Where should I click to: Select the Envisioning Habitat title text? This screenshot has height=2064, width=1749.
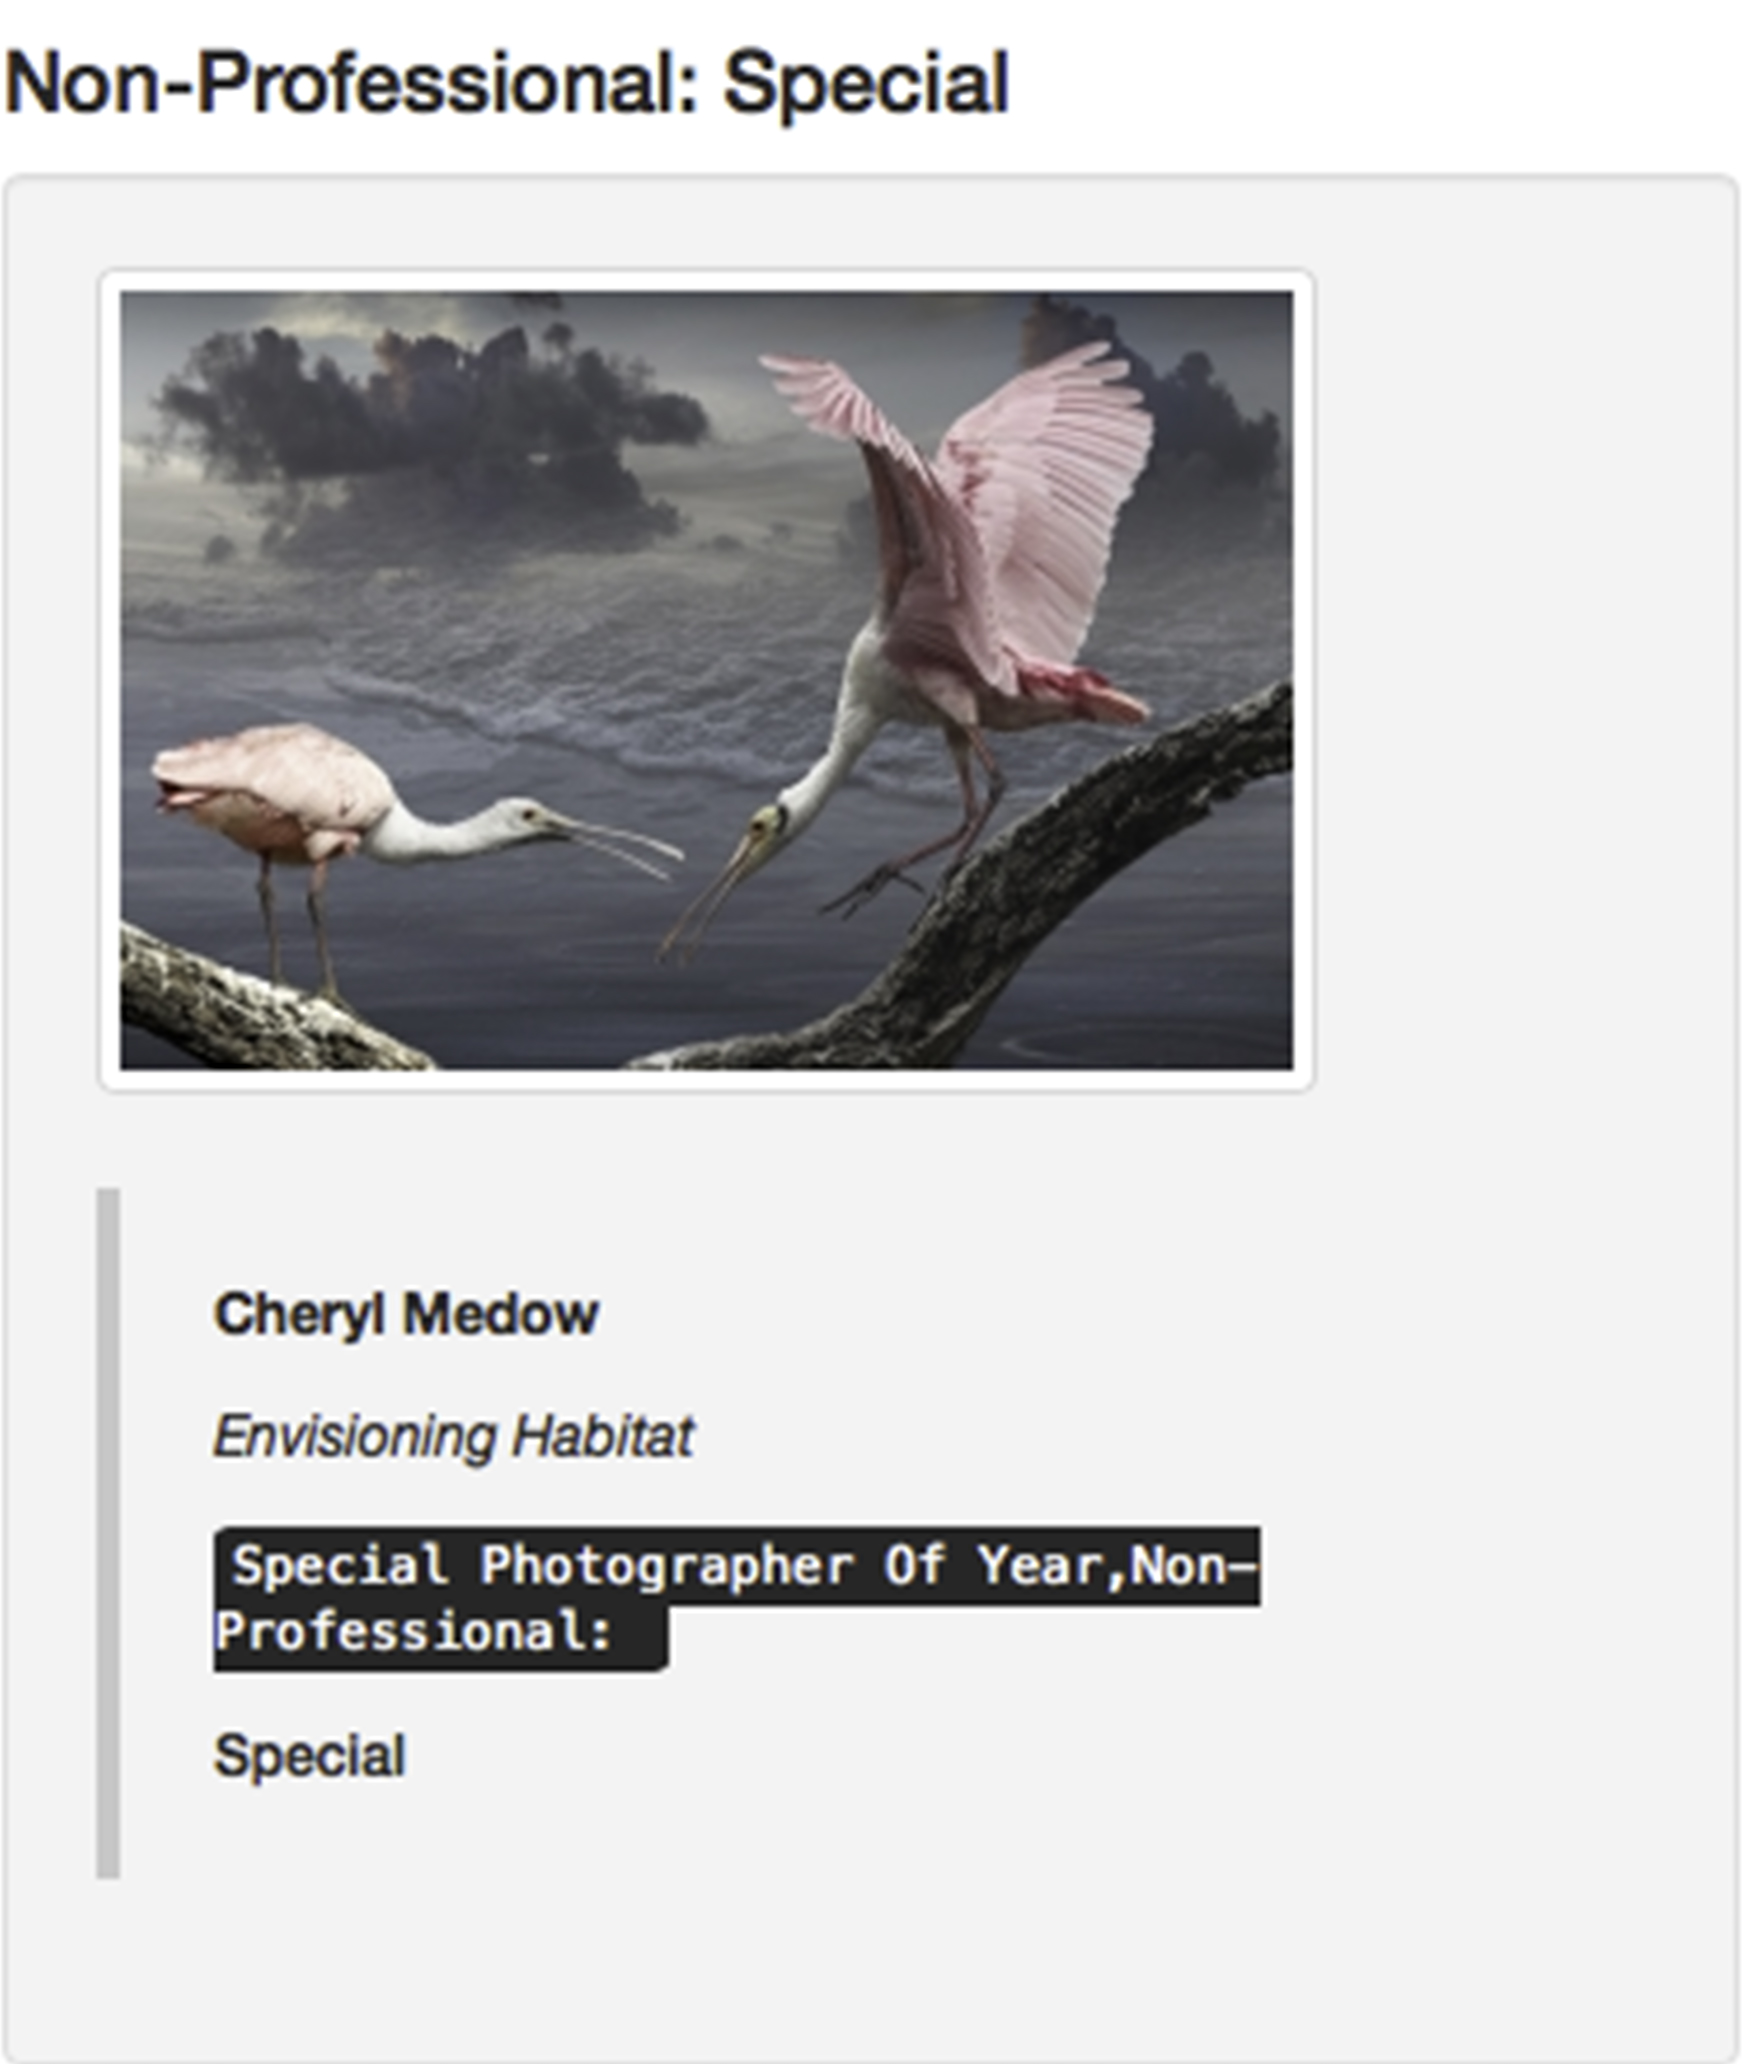click(453, 1437)
